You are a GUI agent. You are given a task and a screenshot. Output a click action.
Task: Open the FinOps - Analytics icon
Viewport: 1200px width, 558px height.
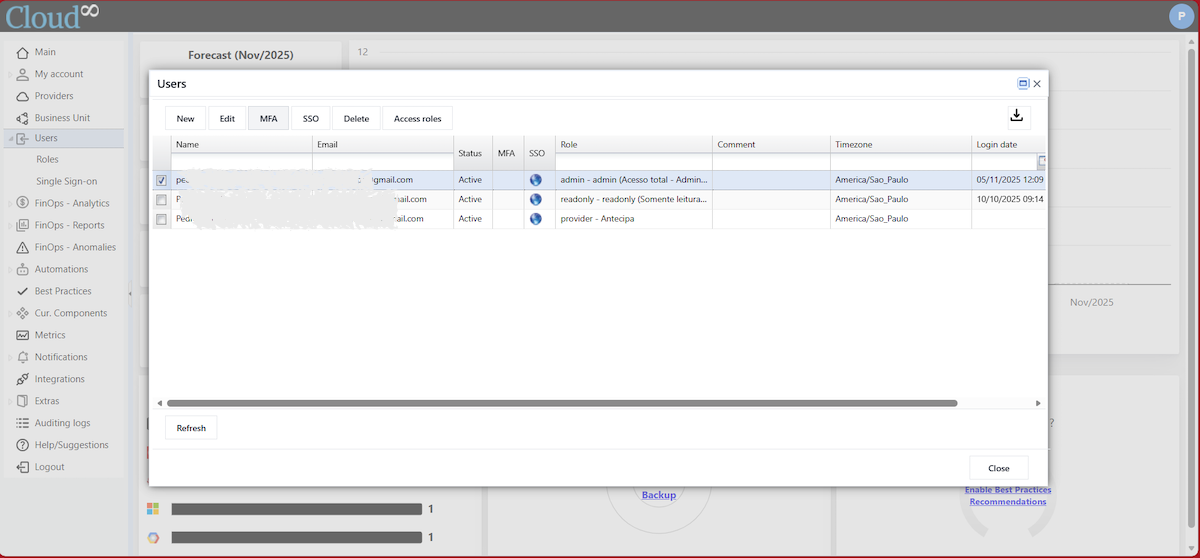22,203
